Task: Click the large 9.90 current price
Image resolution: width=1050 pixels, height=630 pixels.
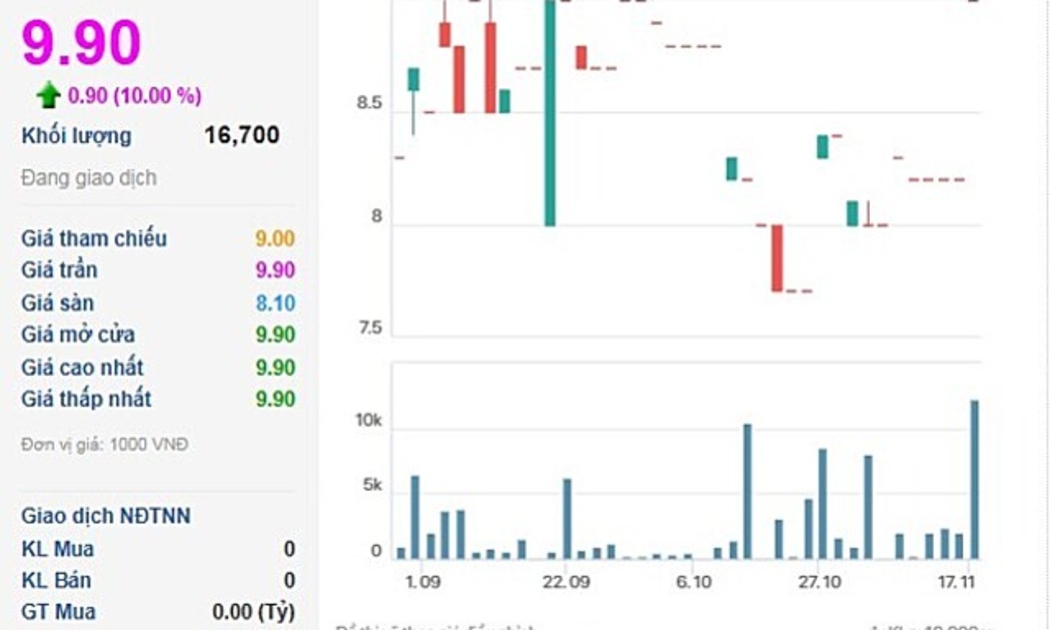Action: [82, 43]
